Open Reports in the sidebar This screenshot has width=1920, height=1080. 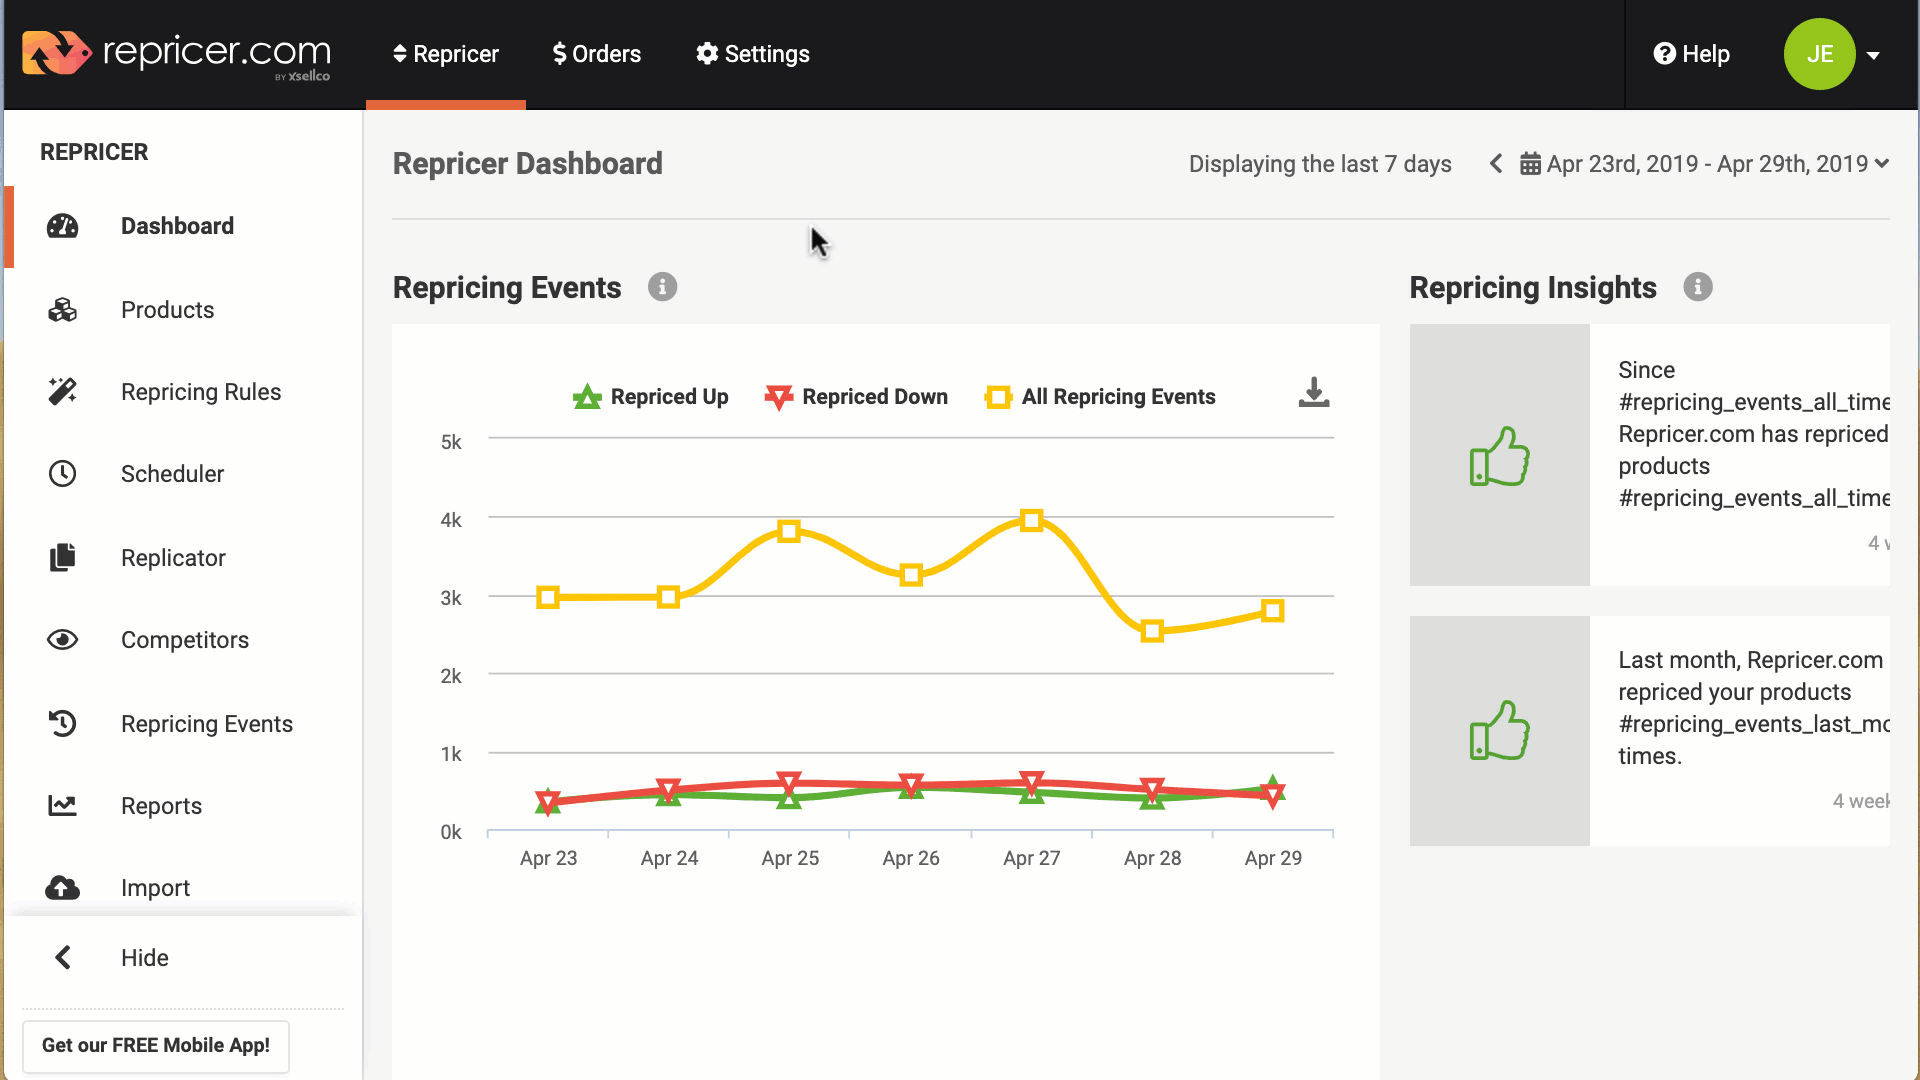161,806
